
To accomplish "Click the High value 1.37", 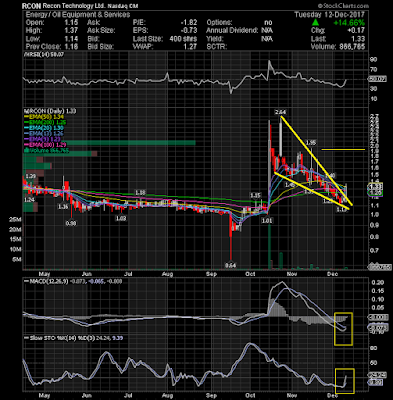I will click(x=72, y=30).
